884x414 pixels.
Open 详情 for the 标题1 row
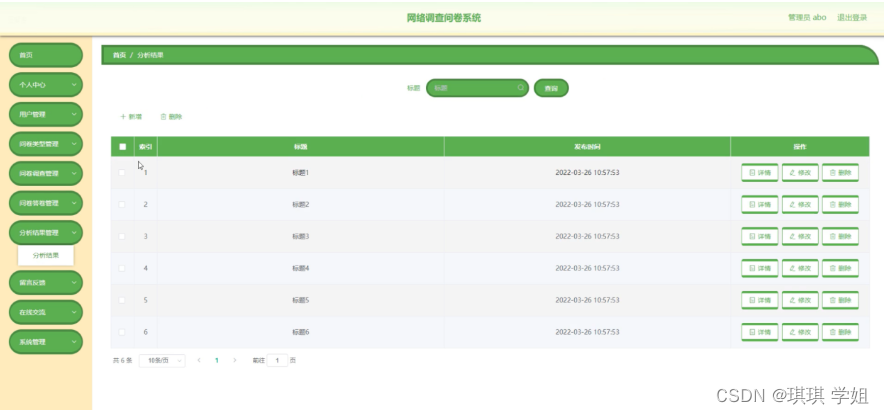759,173
